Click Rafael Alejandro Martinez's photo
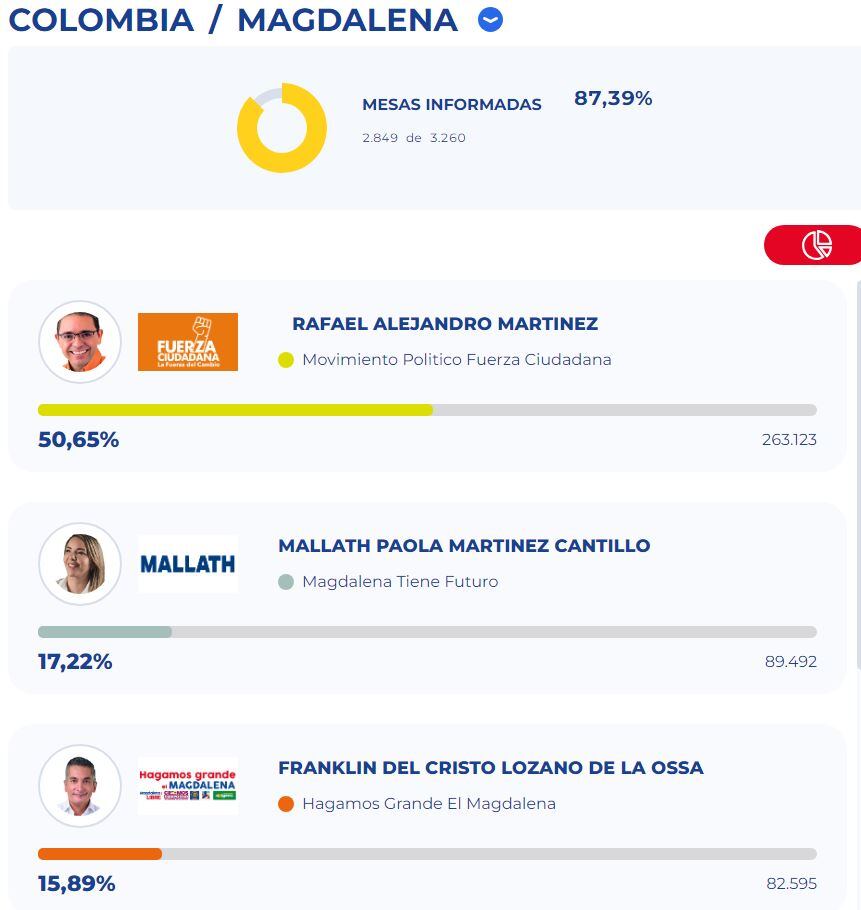Image resolution: width=861 pixels, height=910 pixels. point(80,341)
